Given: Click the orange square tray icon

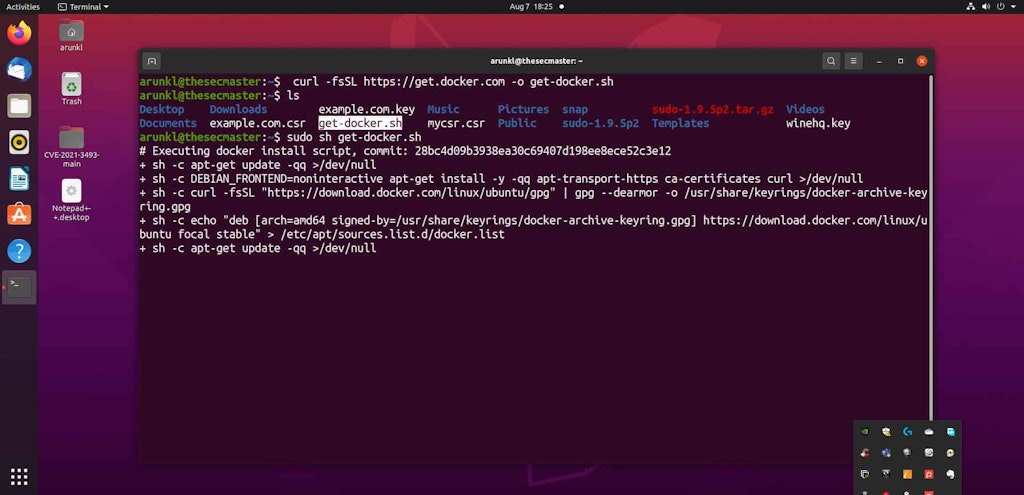Looking at the screenshot, I should pyautogui.click(x=907, y=474).
